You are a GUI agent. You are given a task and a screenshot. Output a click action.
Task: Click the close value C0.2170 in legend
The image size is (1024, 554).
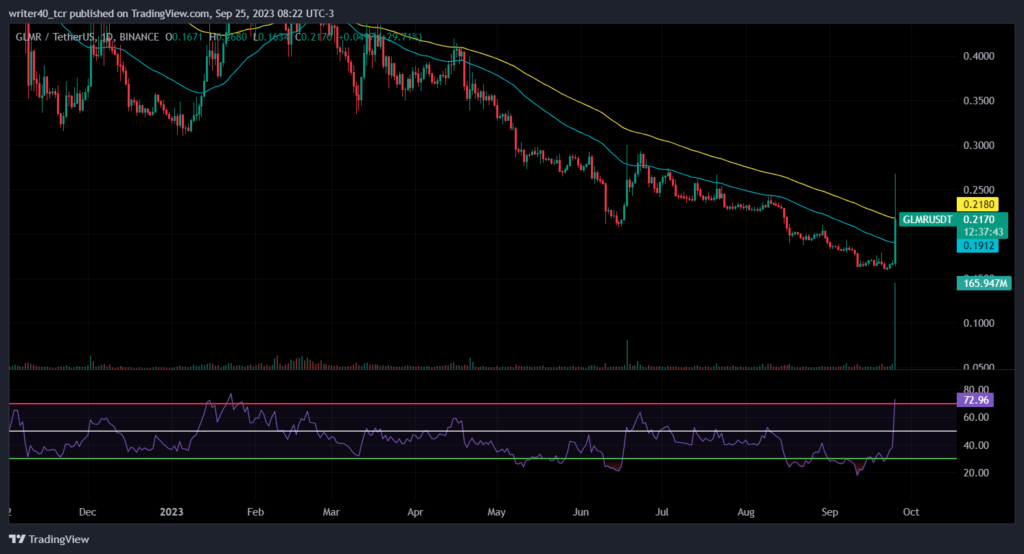[x=314, y=37]
